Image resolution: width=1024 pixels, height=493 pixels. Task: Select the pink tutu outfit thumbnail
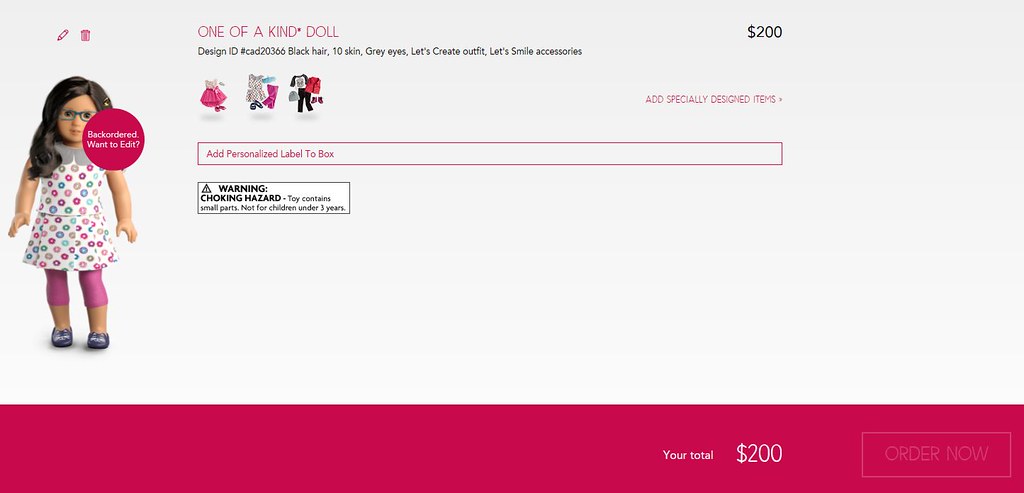[213, 95]
